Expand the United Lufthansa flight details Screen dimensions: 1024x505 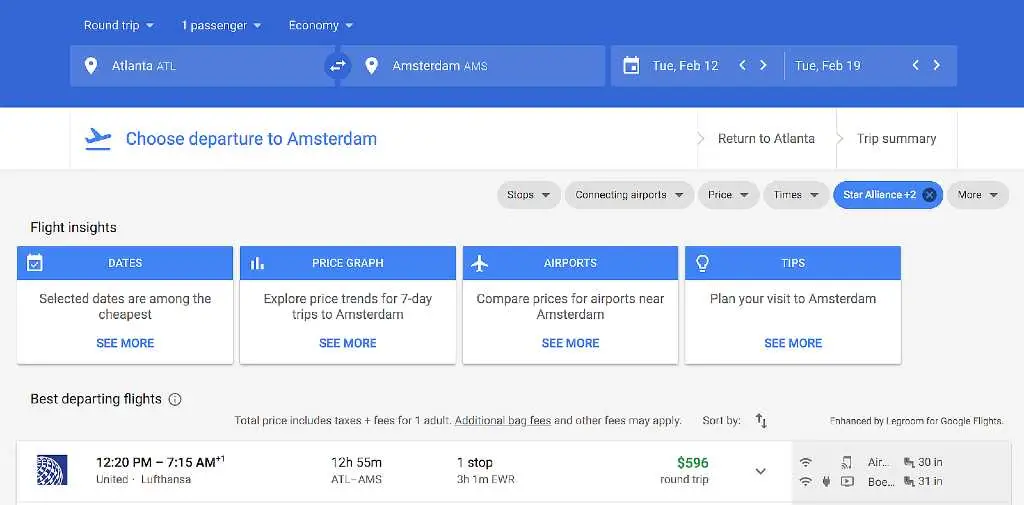click(x=760, y=471)
